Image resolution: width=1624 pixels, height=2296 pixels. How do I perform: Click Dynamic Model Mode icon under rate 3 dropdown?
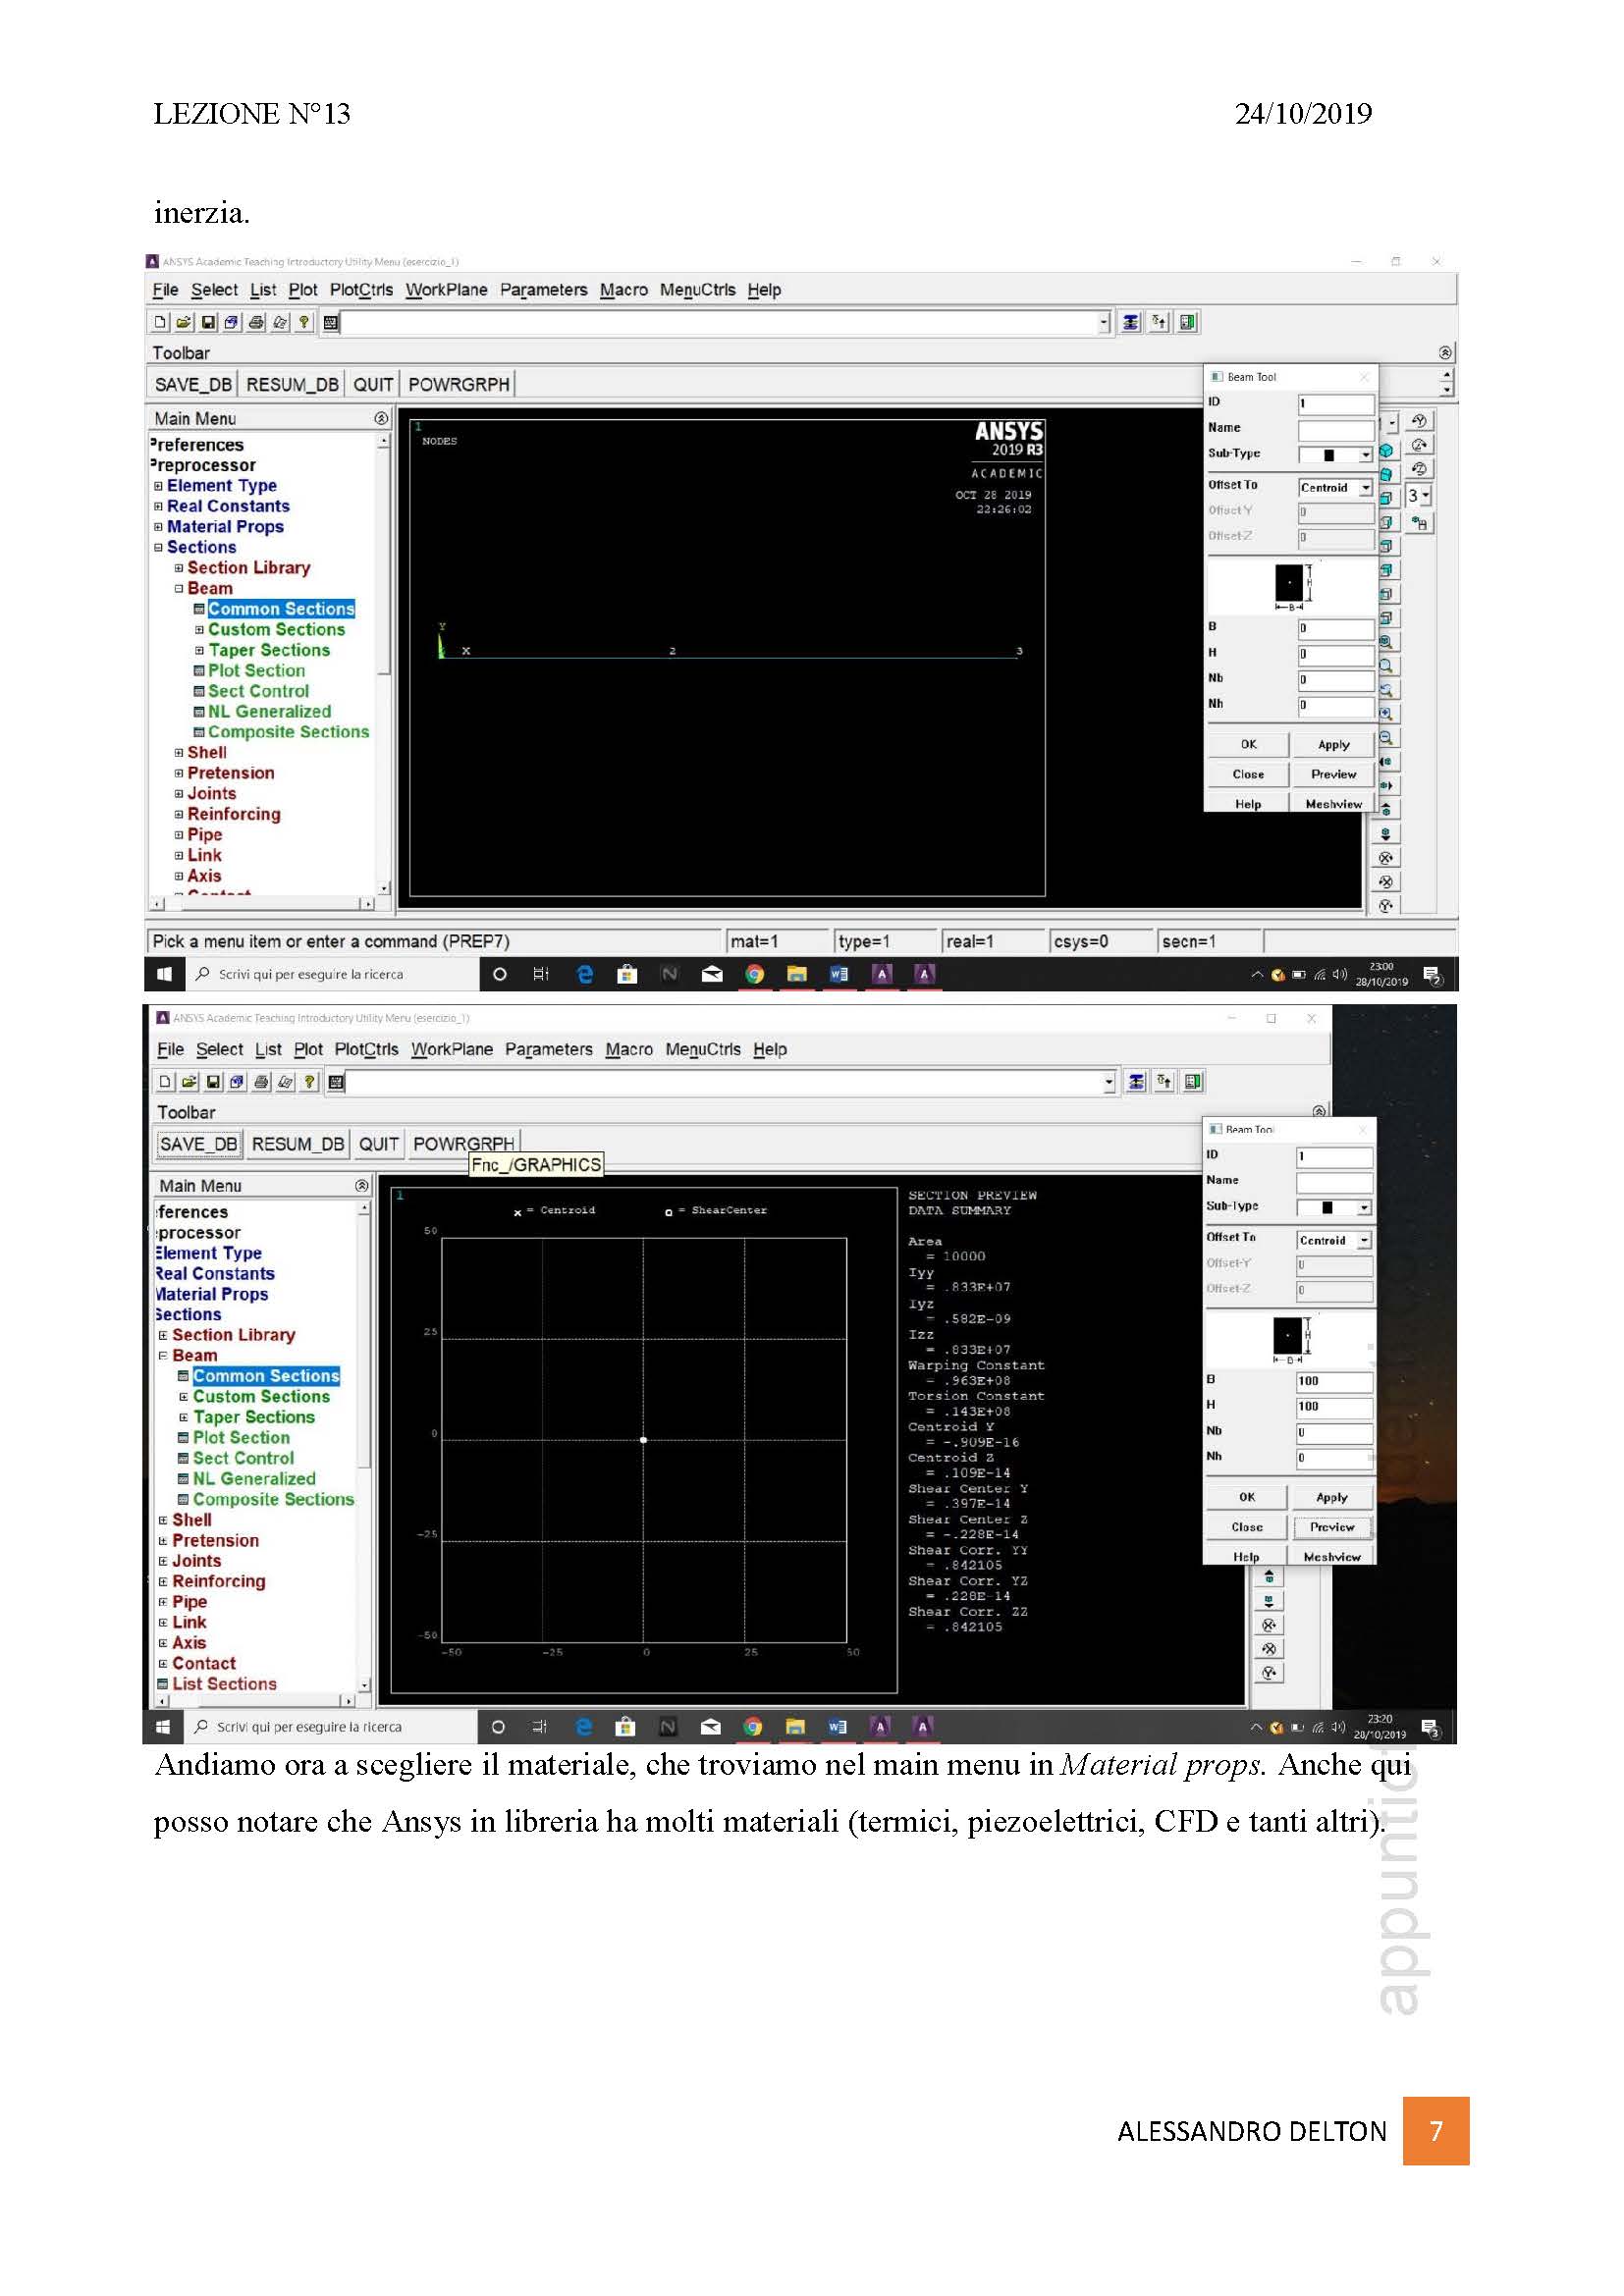1419,523
